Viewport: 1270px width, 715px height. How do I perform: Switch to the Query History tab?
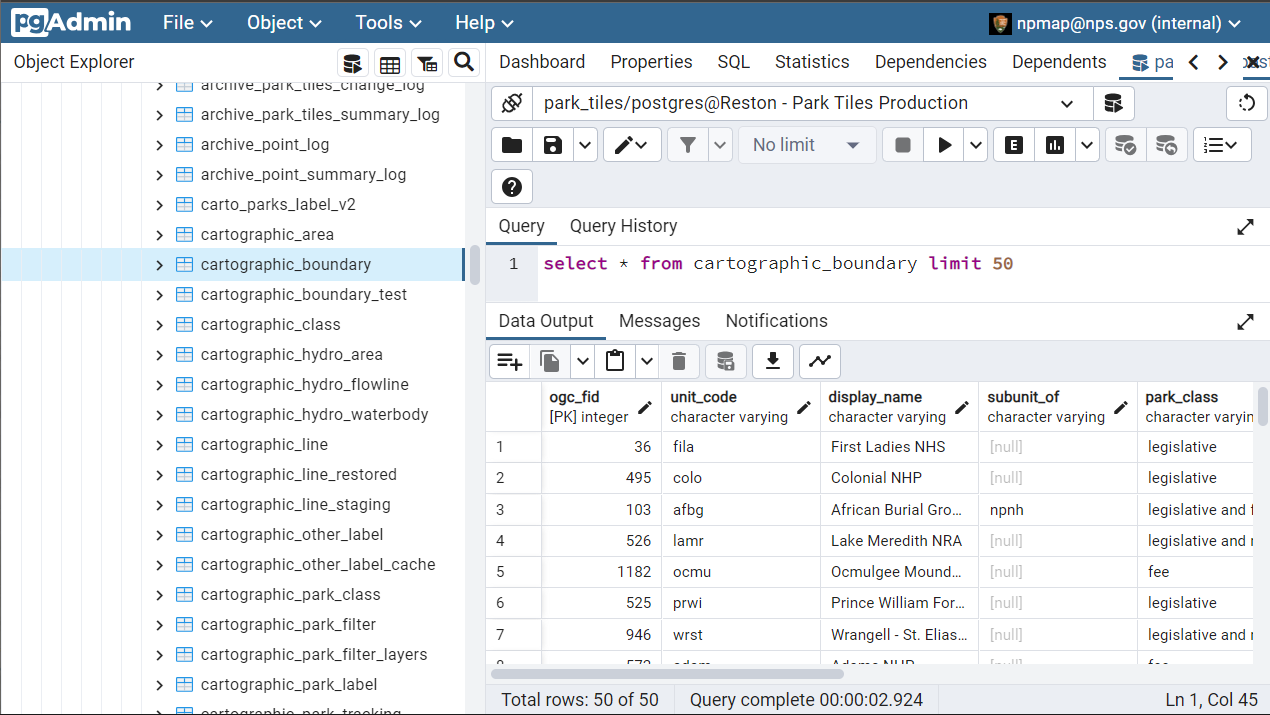[x=623, y=226]
